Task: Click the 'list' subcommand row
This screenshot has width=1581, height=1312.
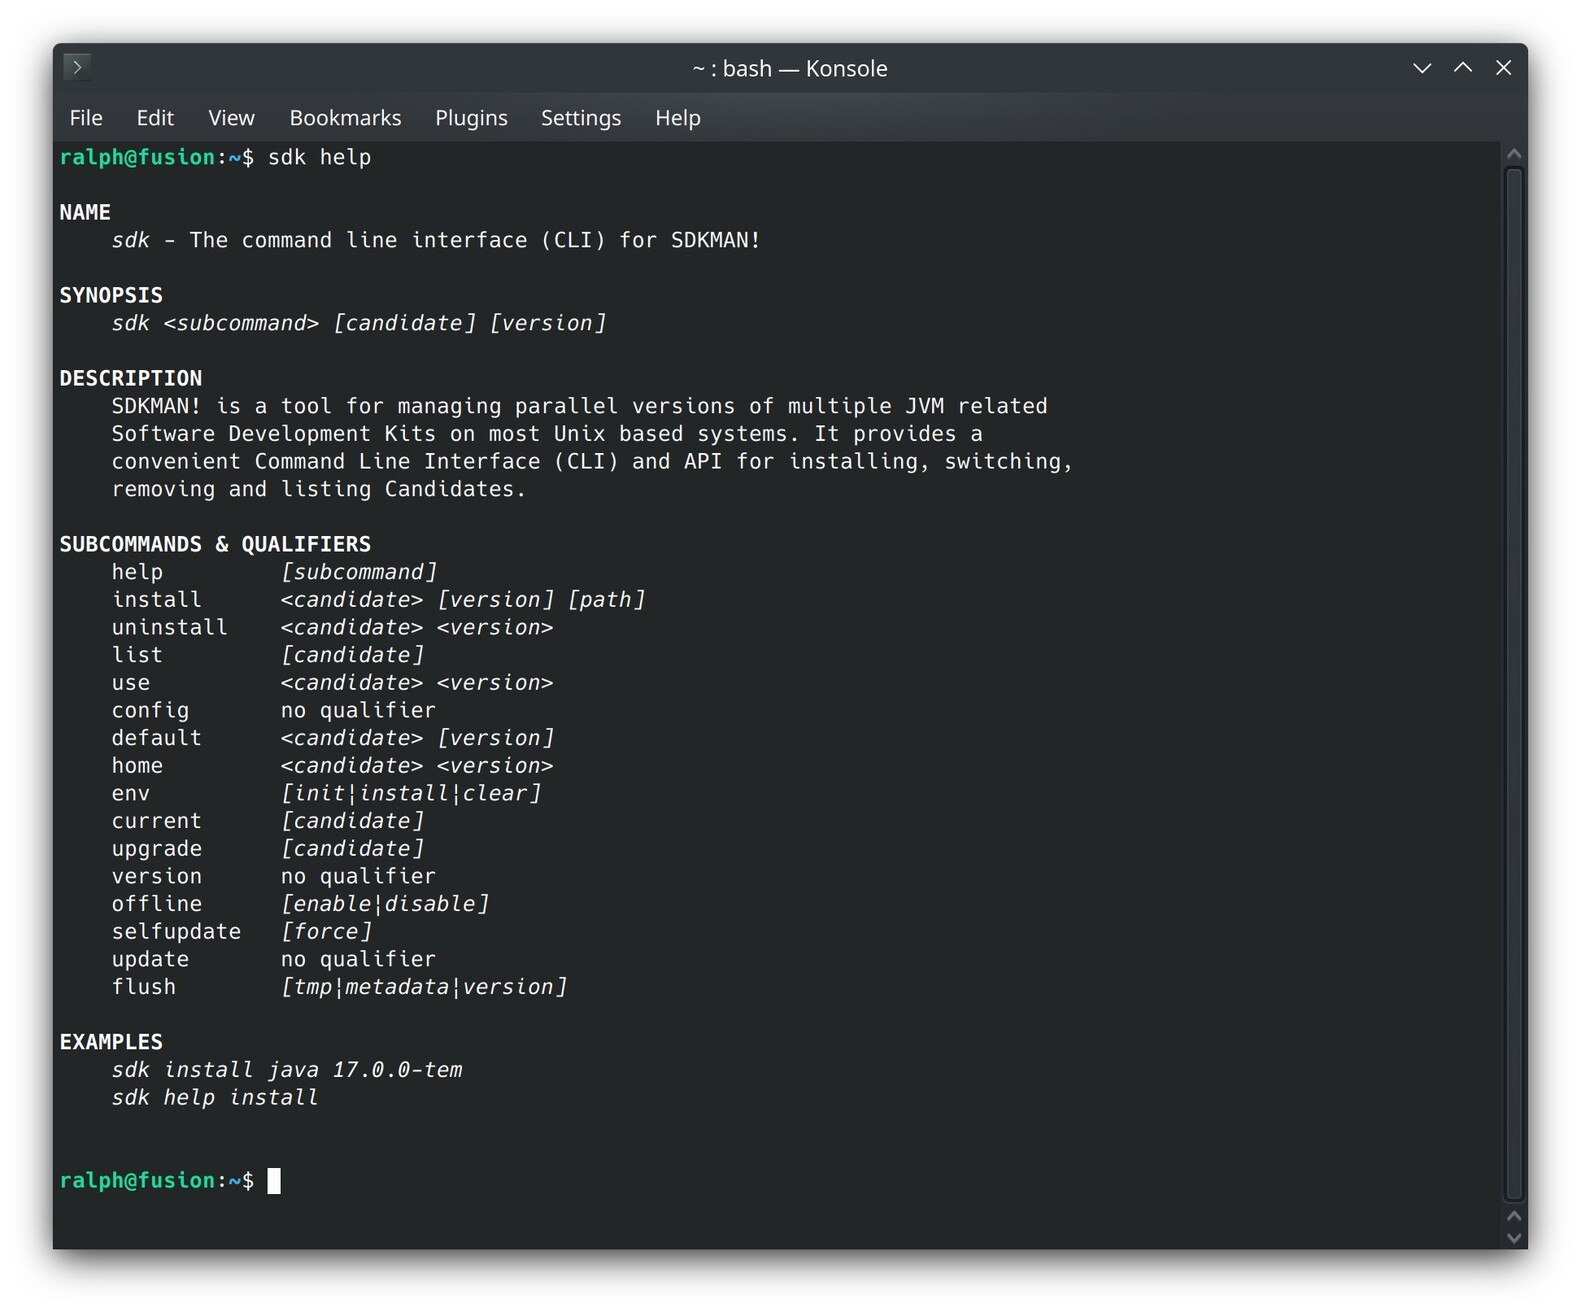Action: pyautogui.click(x=267, y=655)
